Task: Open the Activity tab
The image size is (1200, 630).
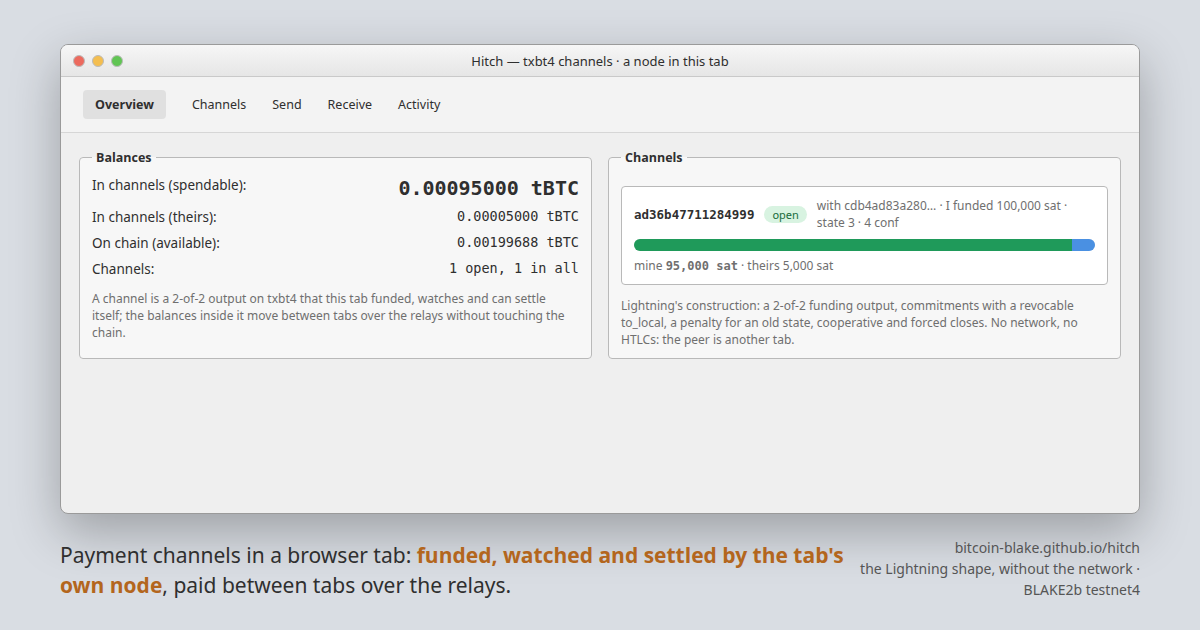Action: pos(419,104)
